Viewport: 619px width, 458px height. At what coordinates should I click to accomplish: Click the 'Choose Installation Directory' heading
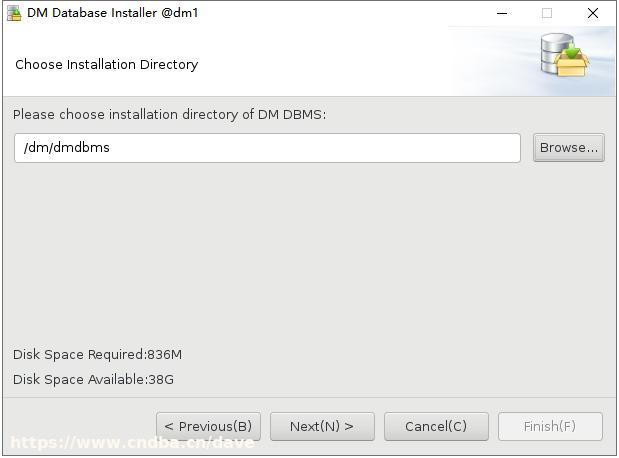[107, 64]
